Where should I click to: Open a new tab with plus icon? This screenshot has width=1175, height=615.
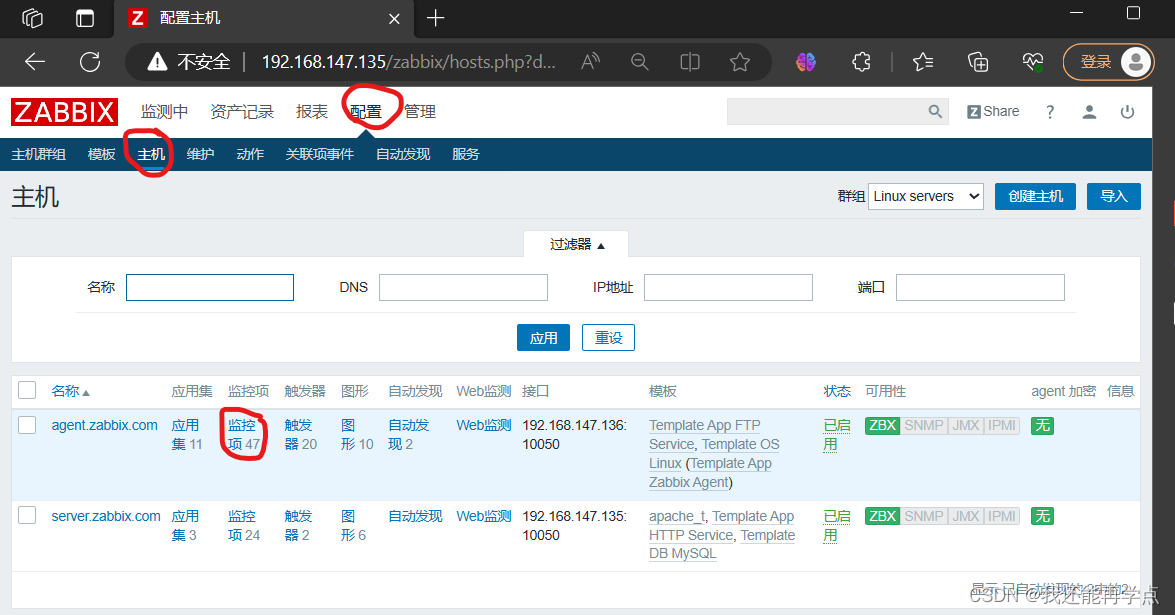(435, 18)
